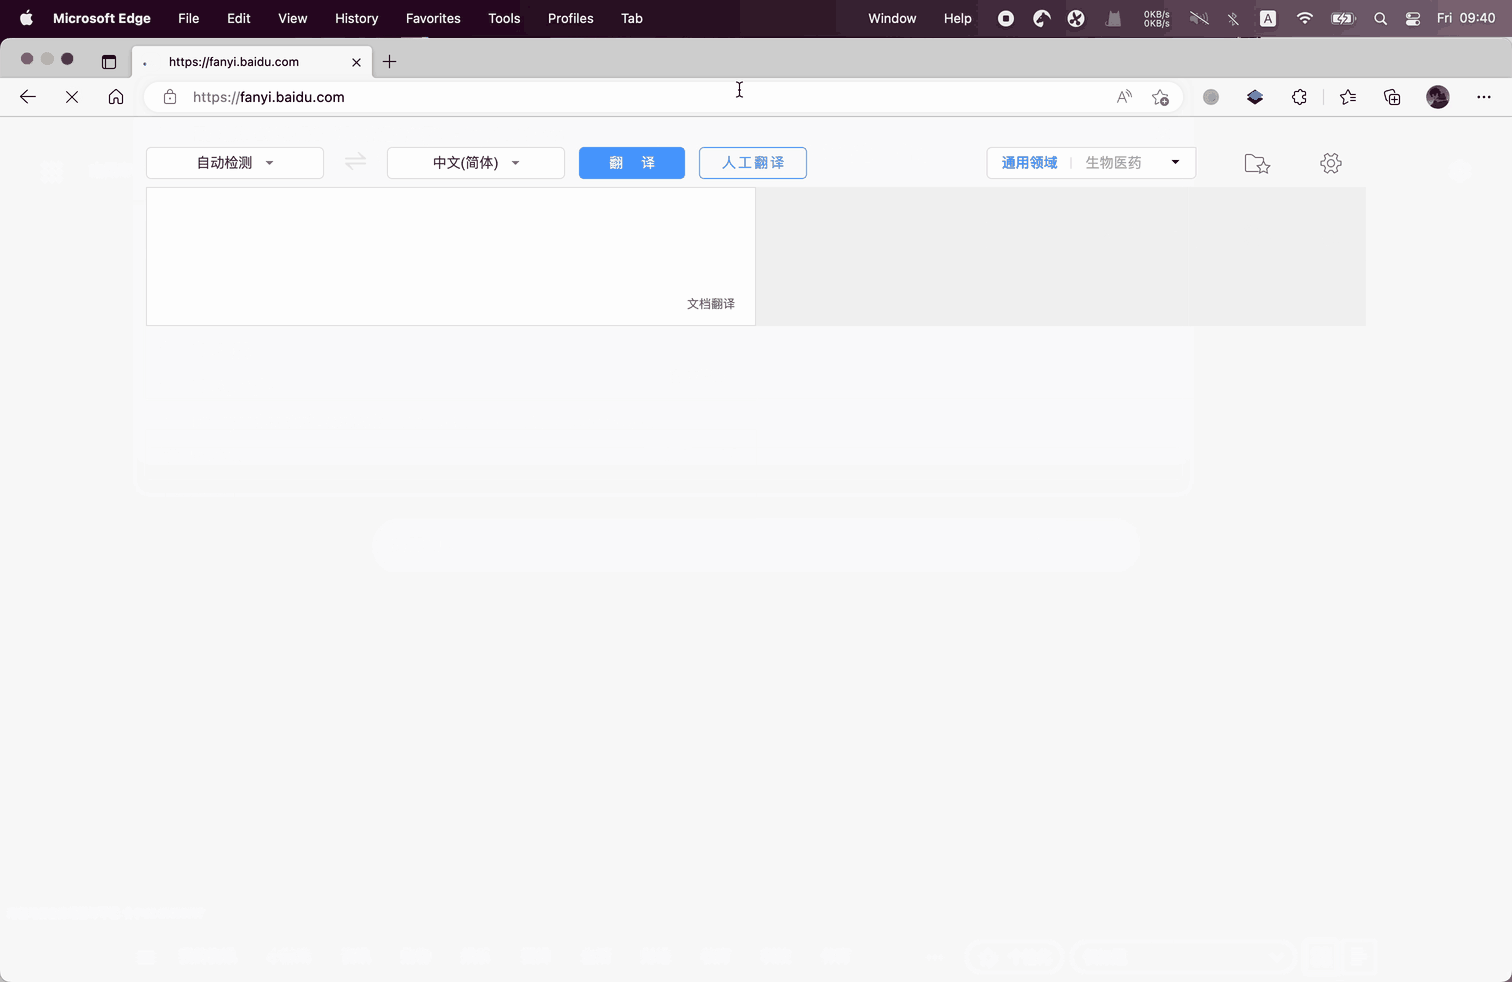The width and height of the screenshot is (1512, 982).
Task: Open the translation favorites folder
Action: (x=1257, y=163)
